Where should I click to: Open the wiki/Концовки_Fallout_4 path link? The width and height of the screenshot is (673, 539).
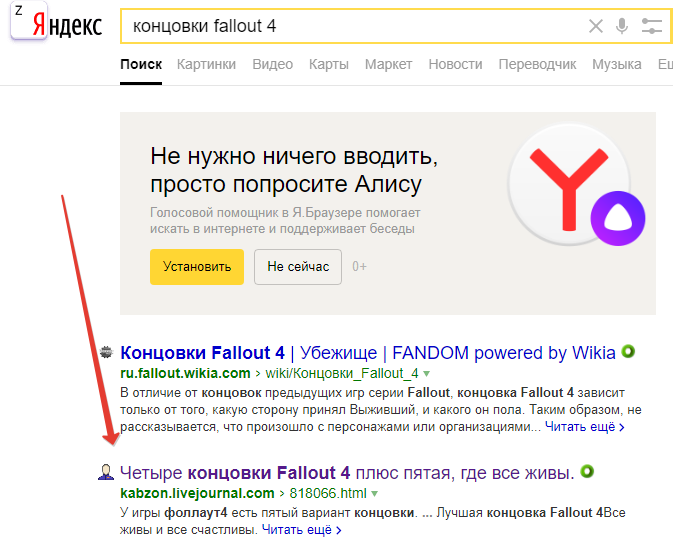pos(342,373)
